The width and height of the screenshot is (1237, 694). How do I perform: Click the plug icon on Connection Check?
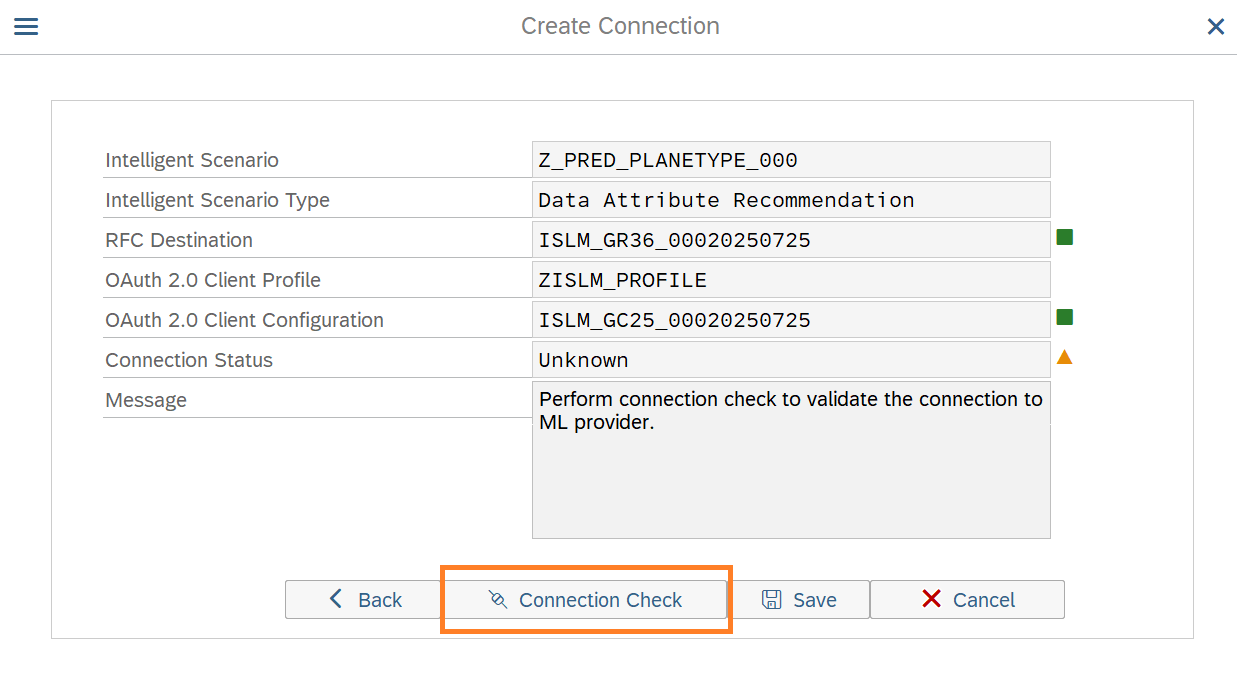click(x=497, y=599)
